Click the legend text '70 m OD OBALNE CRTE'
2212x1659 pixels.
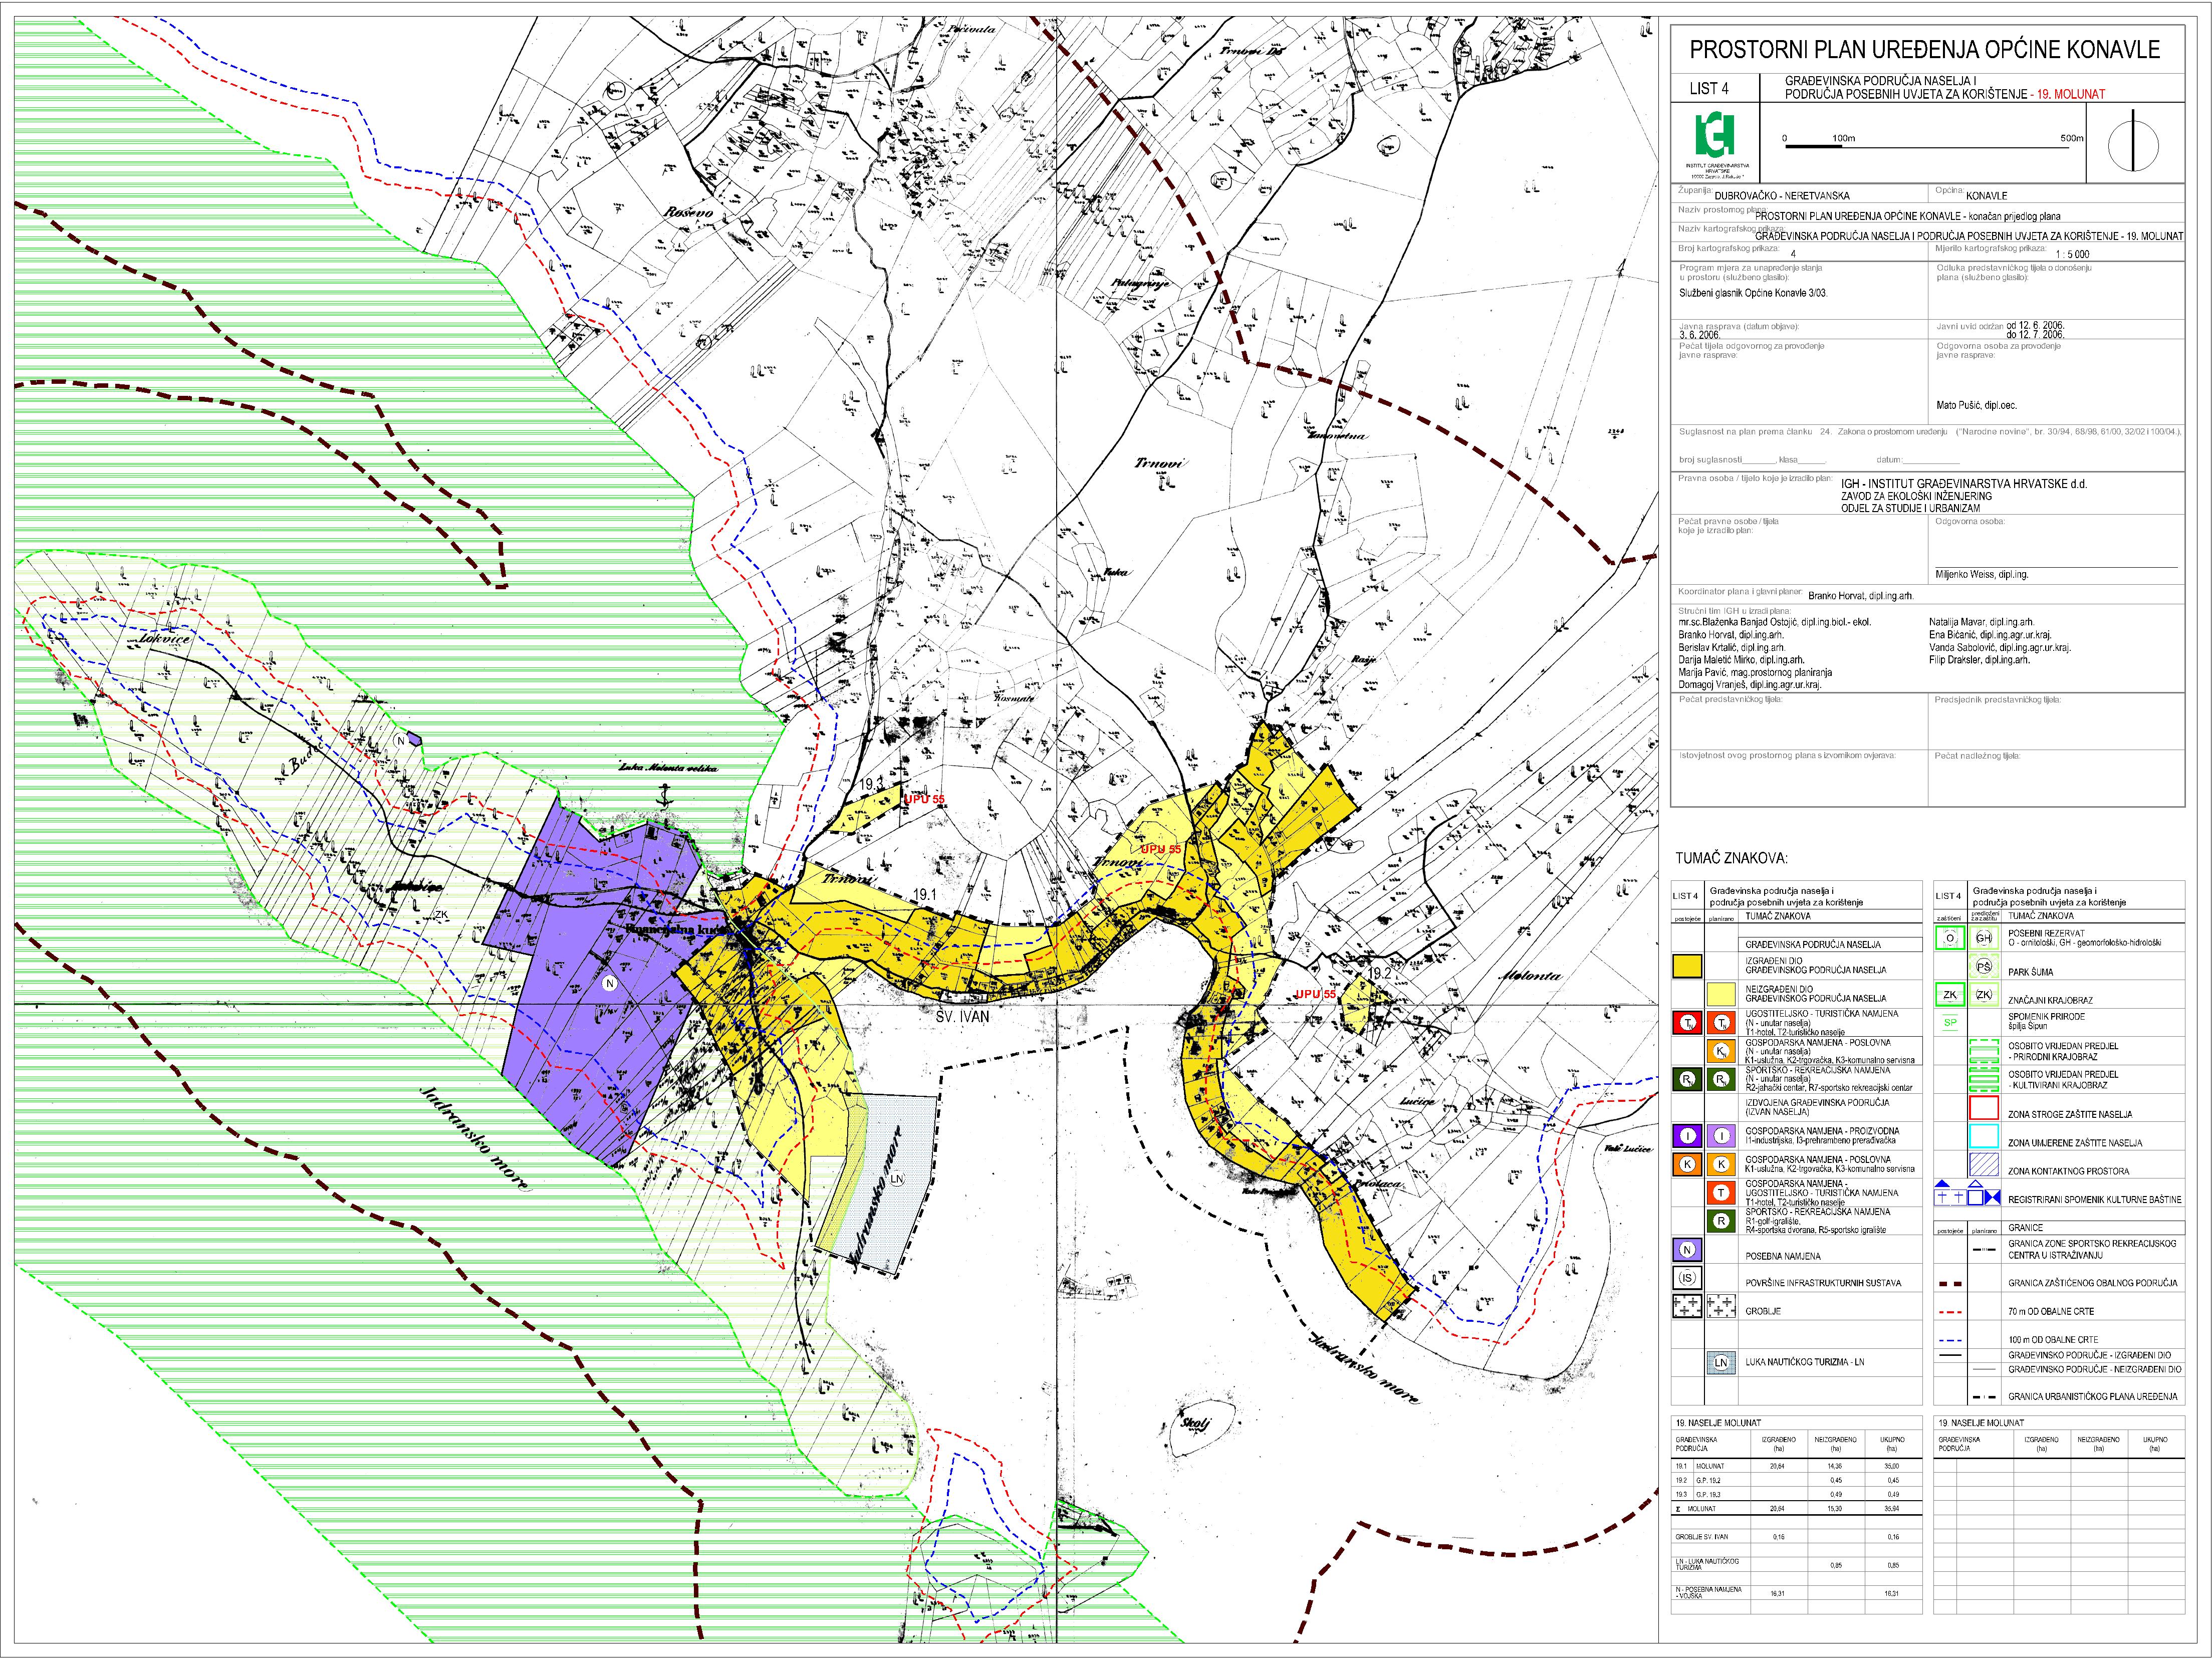click(2051, 1311)
